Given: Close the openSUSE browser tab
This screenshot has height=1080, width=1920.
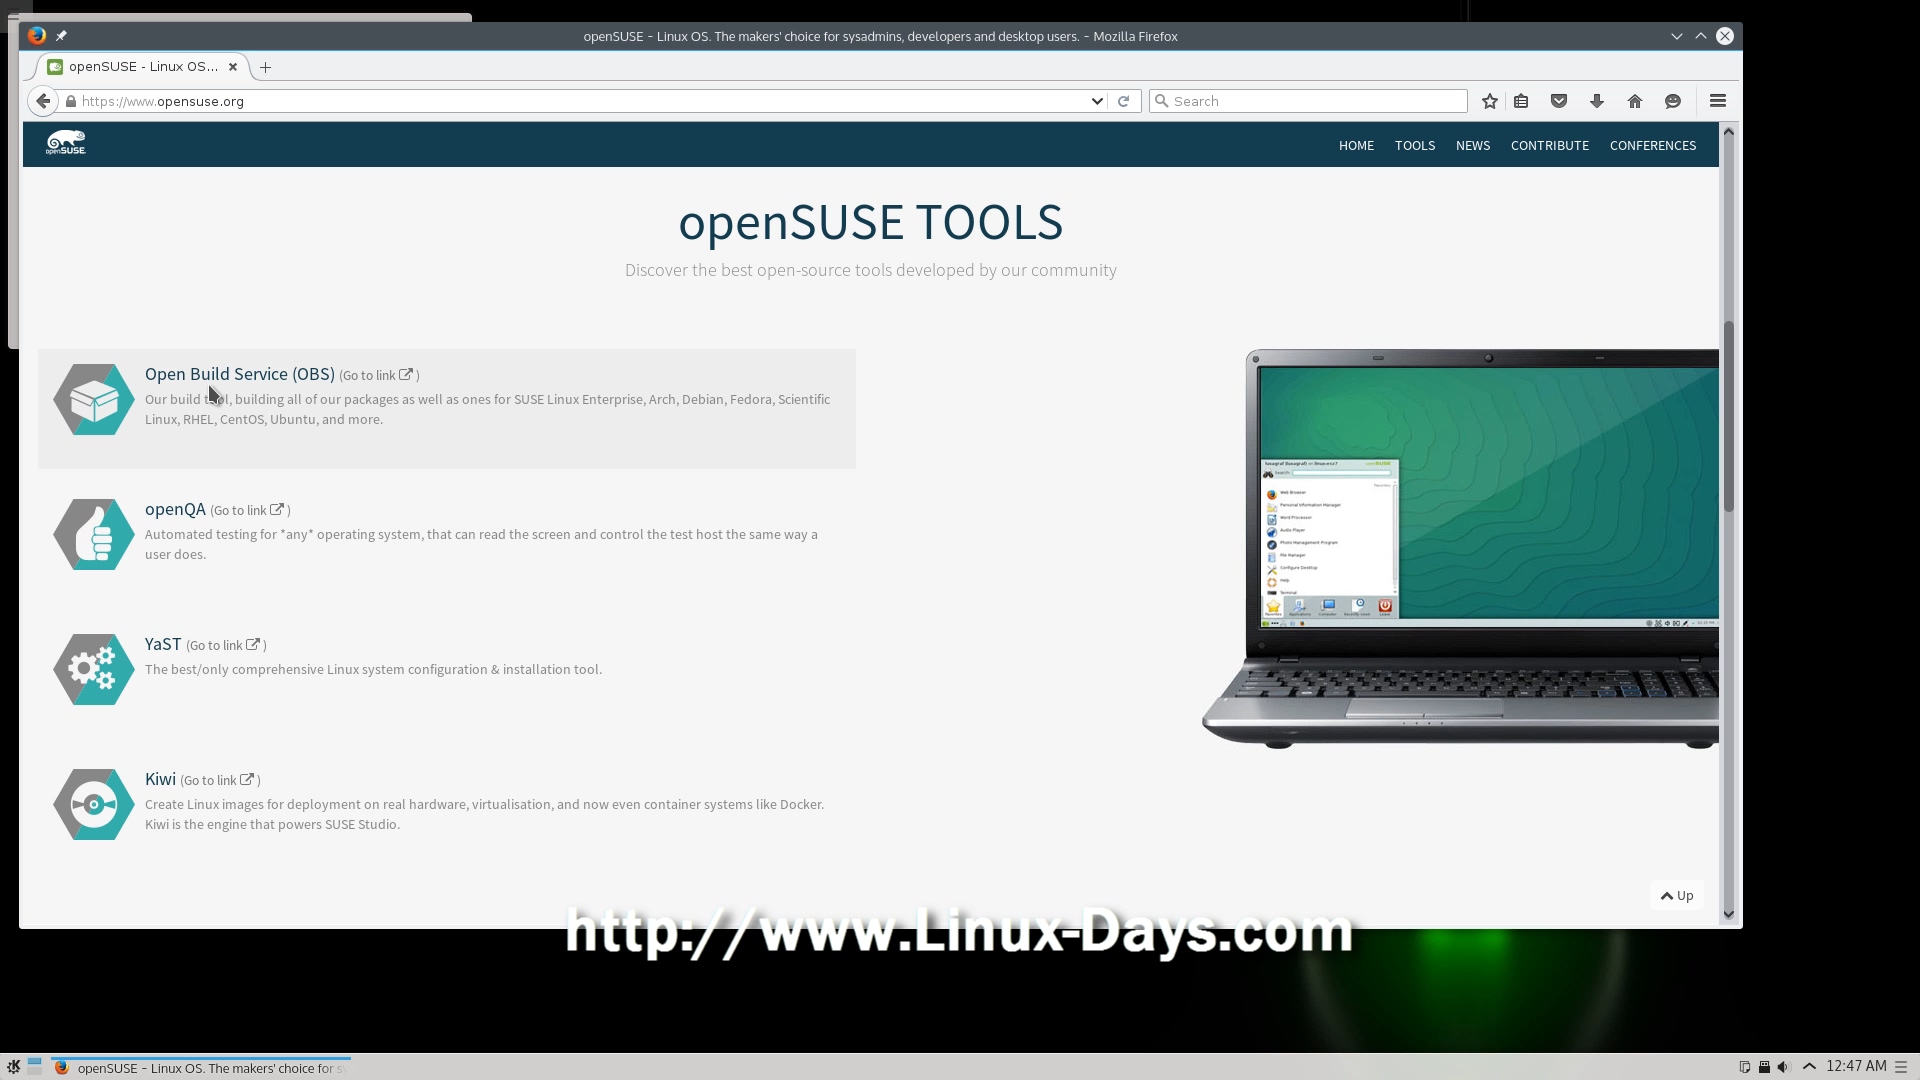Looking at the screenshot, I should click(x=233, y=67).
